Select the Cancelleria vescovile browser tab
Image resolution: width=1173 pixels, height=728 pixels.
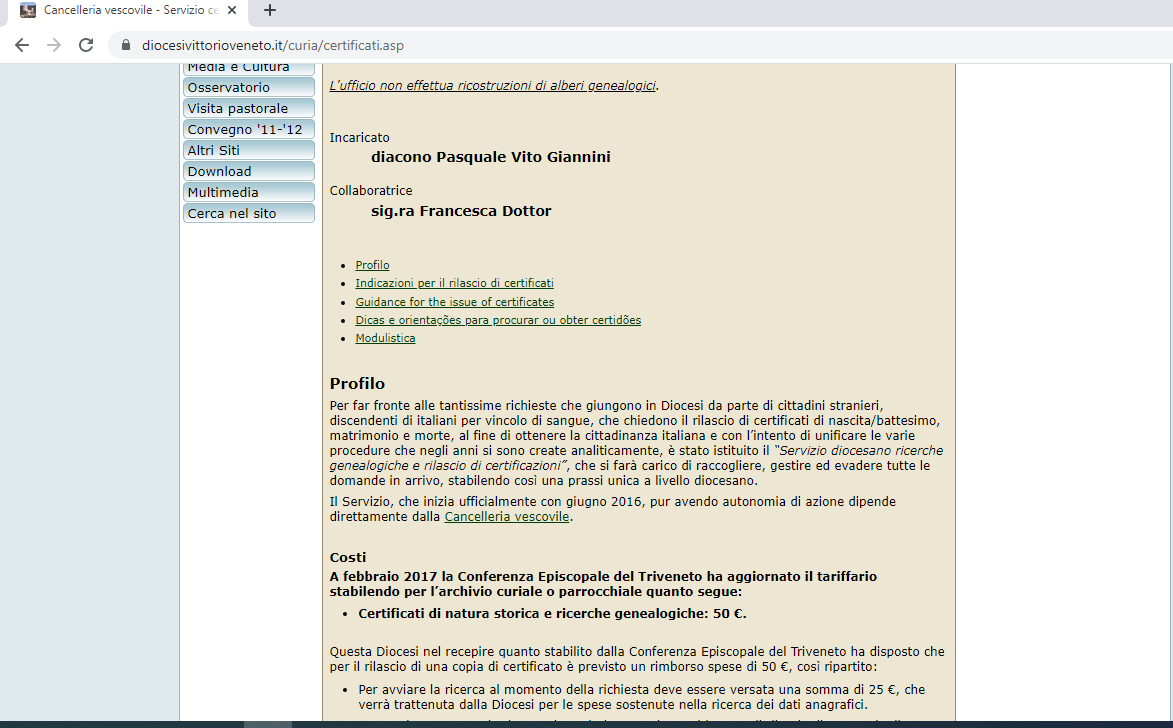point(129,10)
